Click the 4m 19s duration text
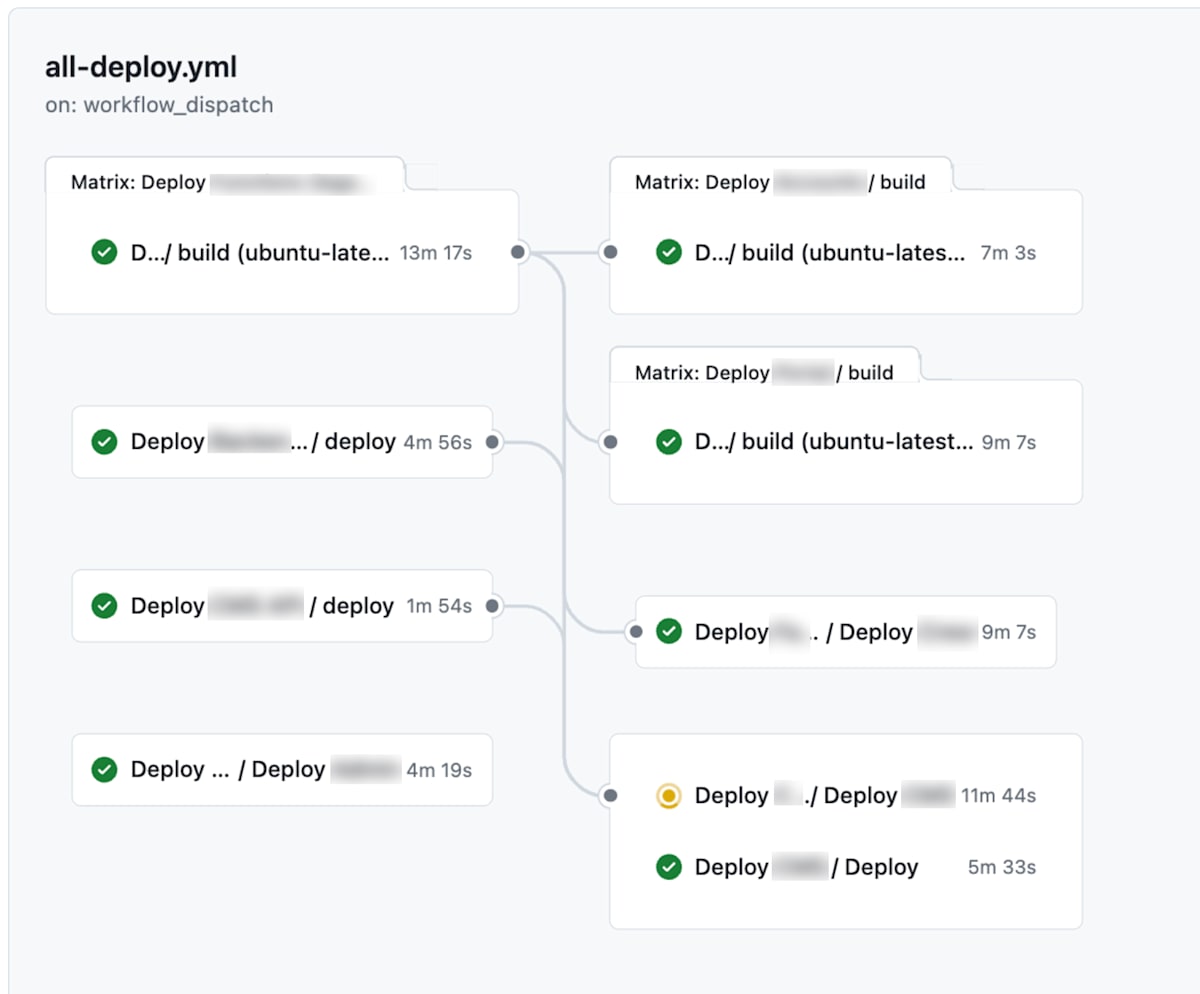This screenshot has height=994, width=1200. coord(439,770)
